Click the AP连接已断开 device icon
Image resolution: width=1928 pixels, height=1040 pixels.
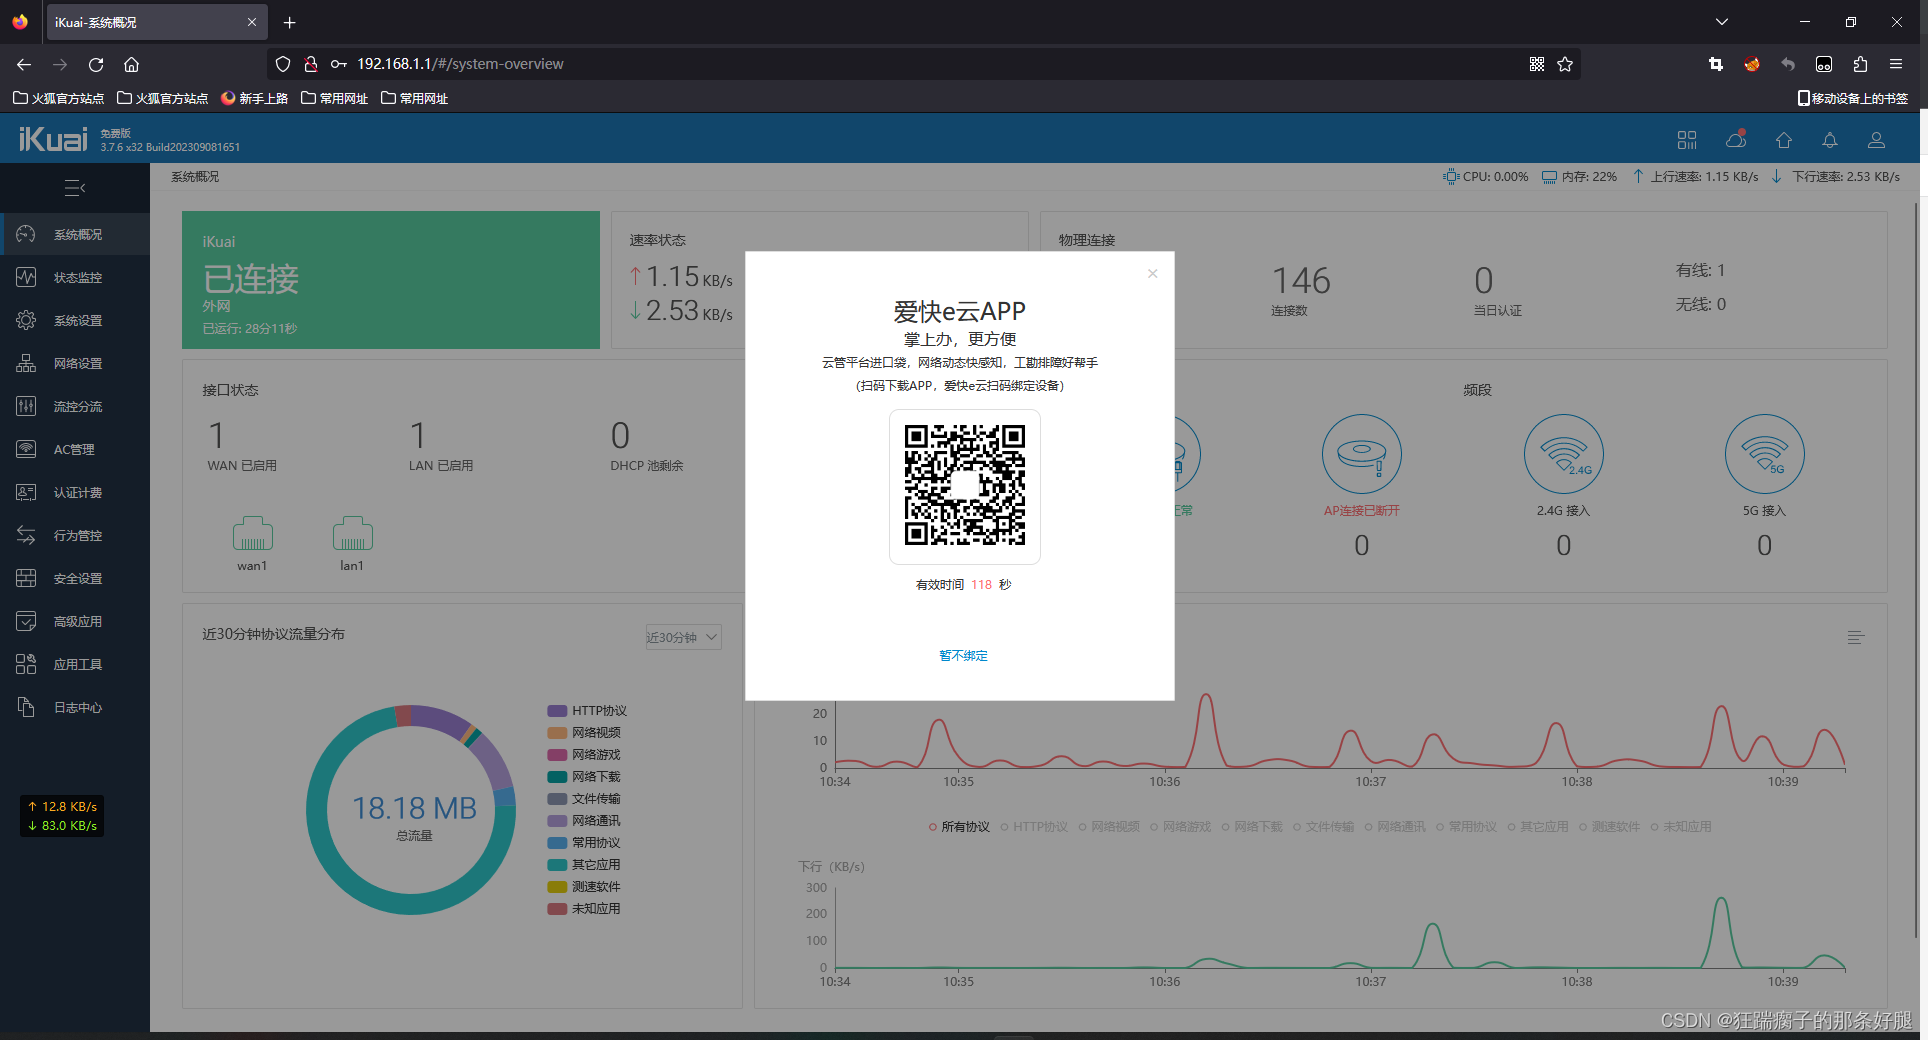tap(1362, 454)
